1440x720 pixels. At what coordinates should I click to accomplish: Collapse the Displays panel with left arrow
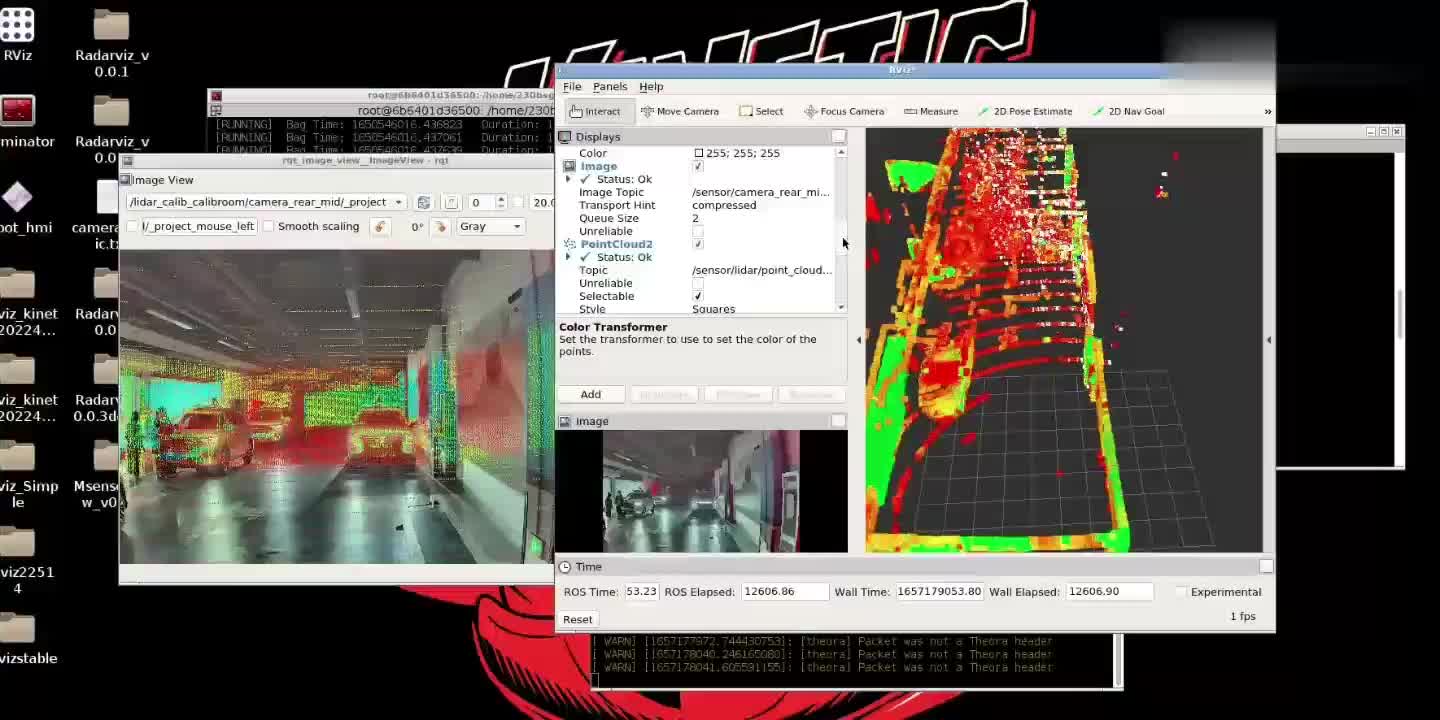[x=858, y=340]
